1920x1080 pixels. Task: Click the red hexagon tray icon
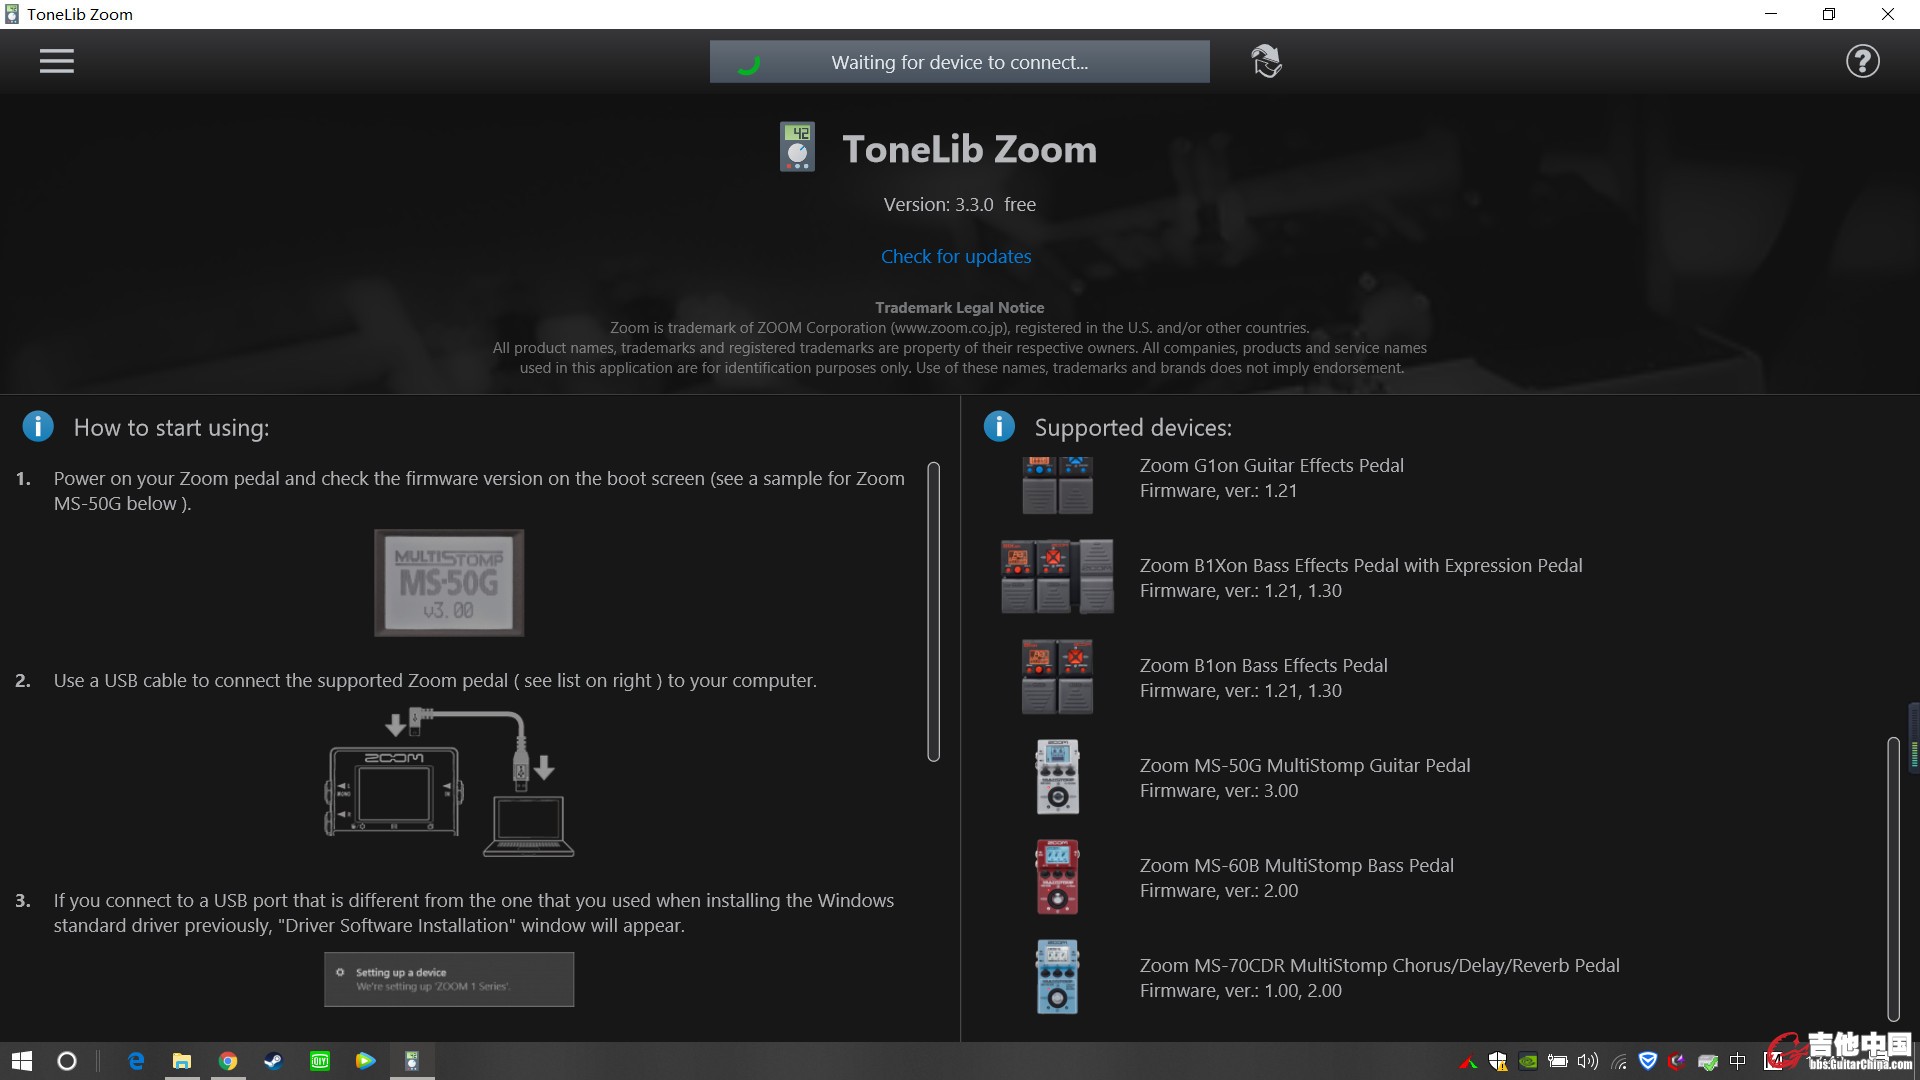1677,1061
